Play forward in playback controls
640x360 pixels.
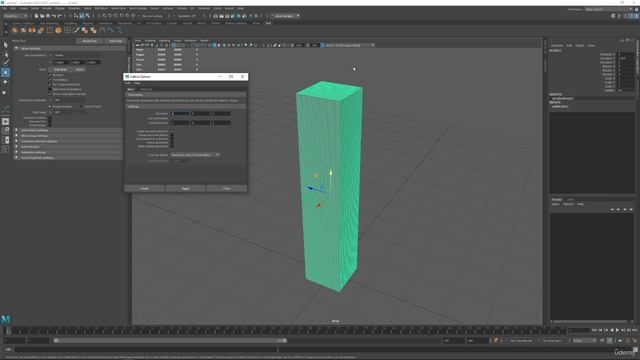click(x=617, y=330)
